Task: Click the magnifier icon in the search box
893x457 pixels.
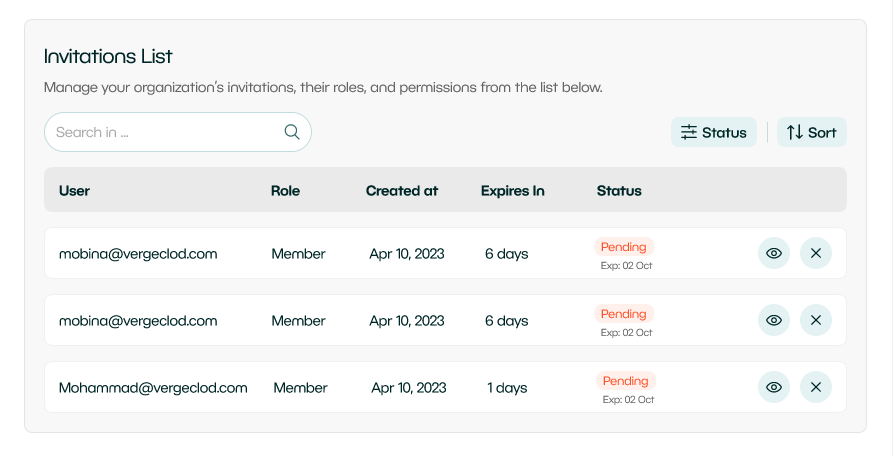Action: click(x=292, y=132)
